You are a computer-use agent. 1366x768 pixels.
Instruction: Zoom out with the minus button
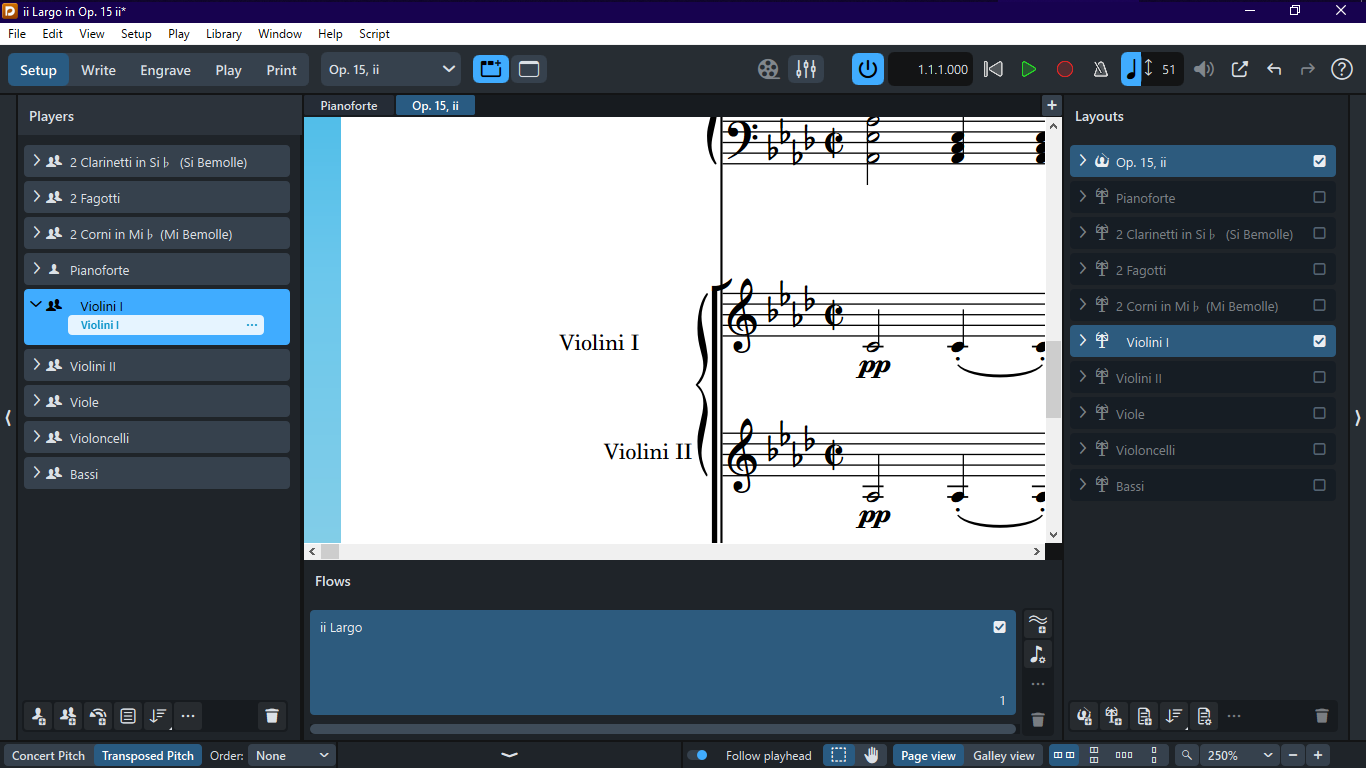pos(1294,755)
